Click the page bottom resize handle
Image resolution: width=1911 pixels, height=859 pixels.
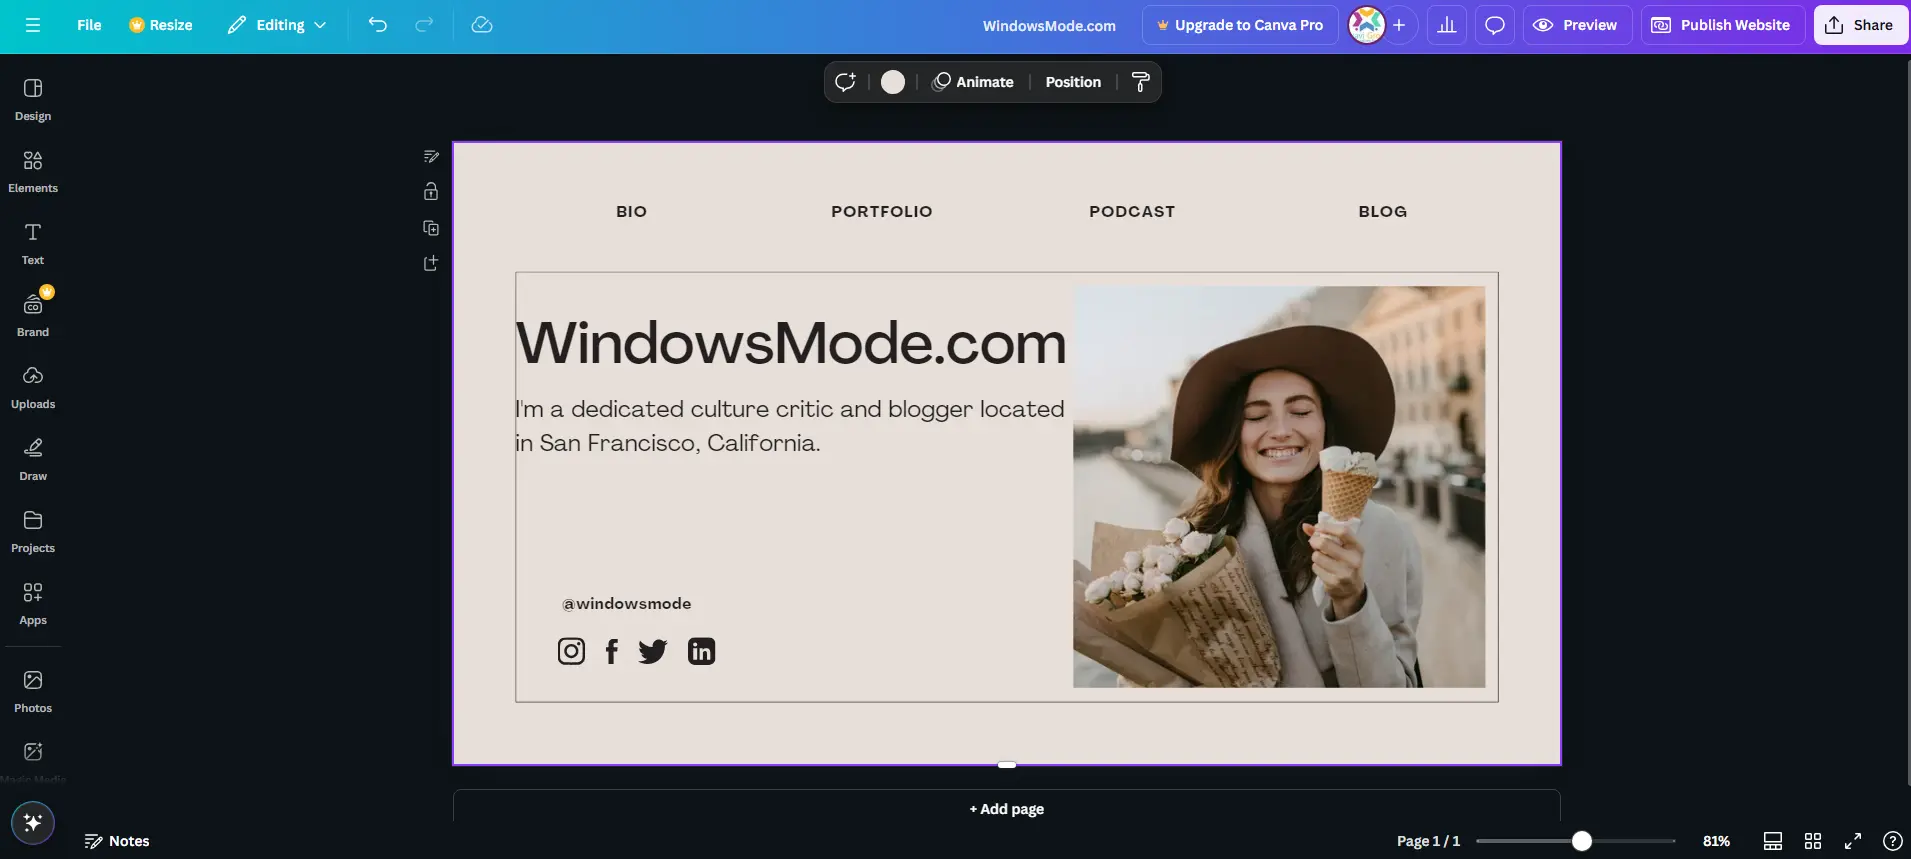pyautogui.click(x=1007, y=765)
